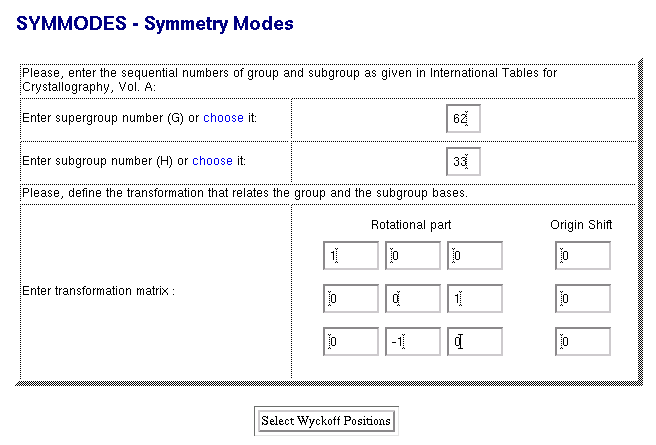Focus rotational matrix row 1, column 1 field

(351, 256)
